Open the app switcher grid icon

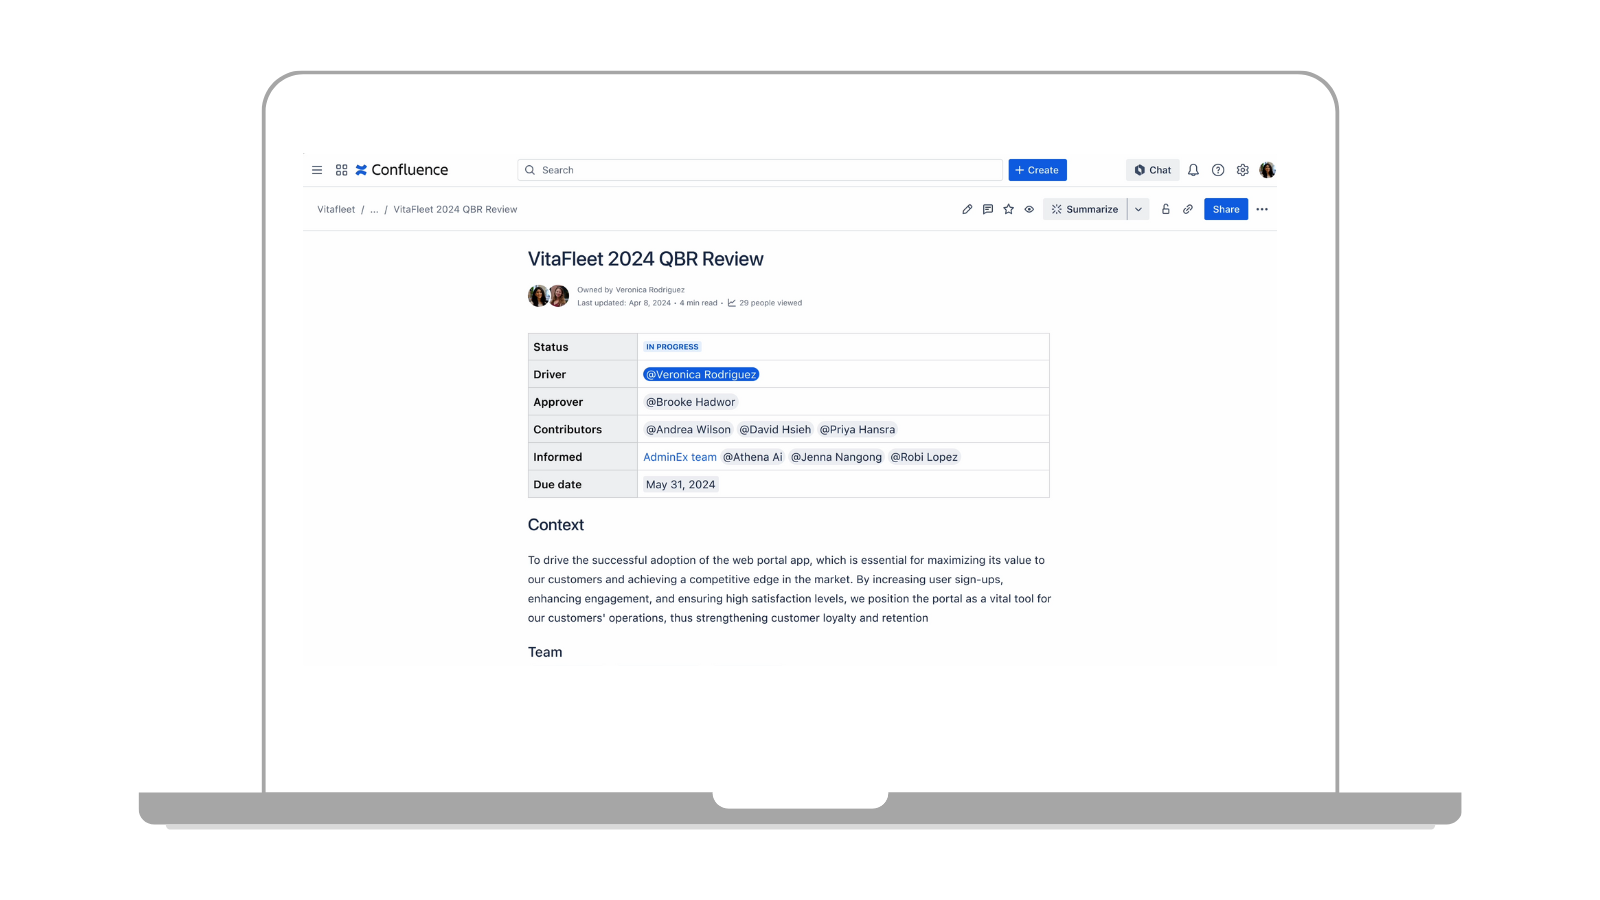click(x=341, y=170)
